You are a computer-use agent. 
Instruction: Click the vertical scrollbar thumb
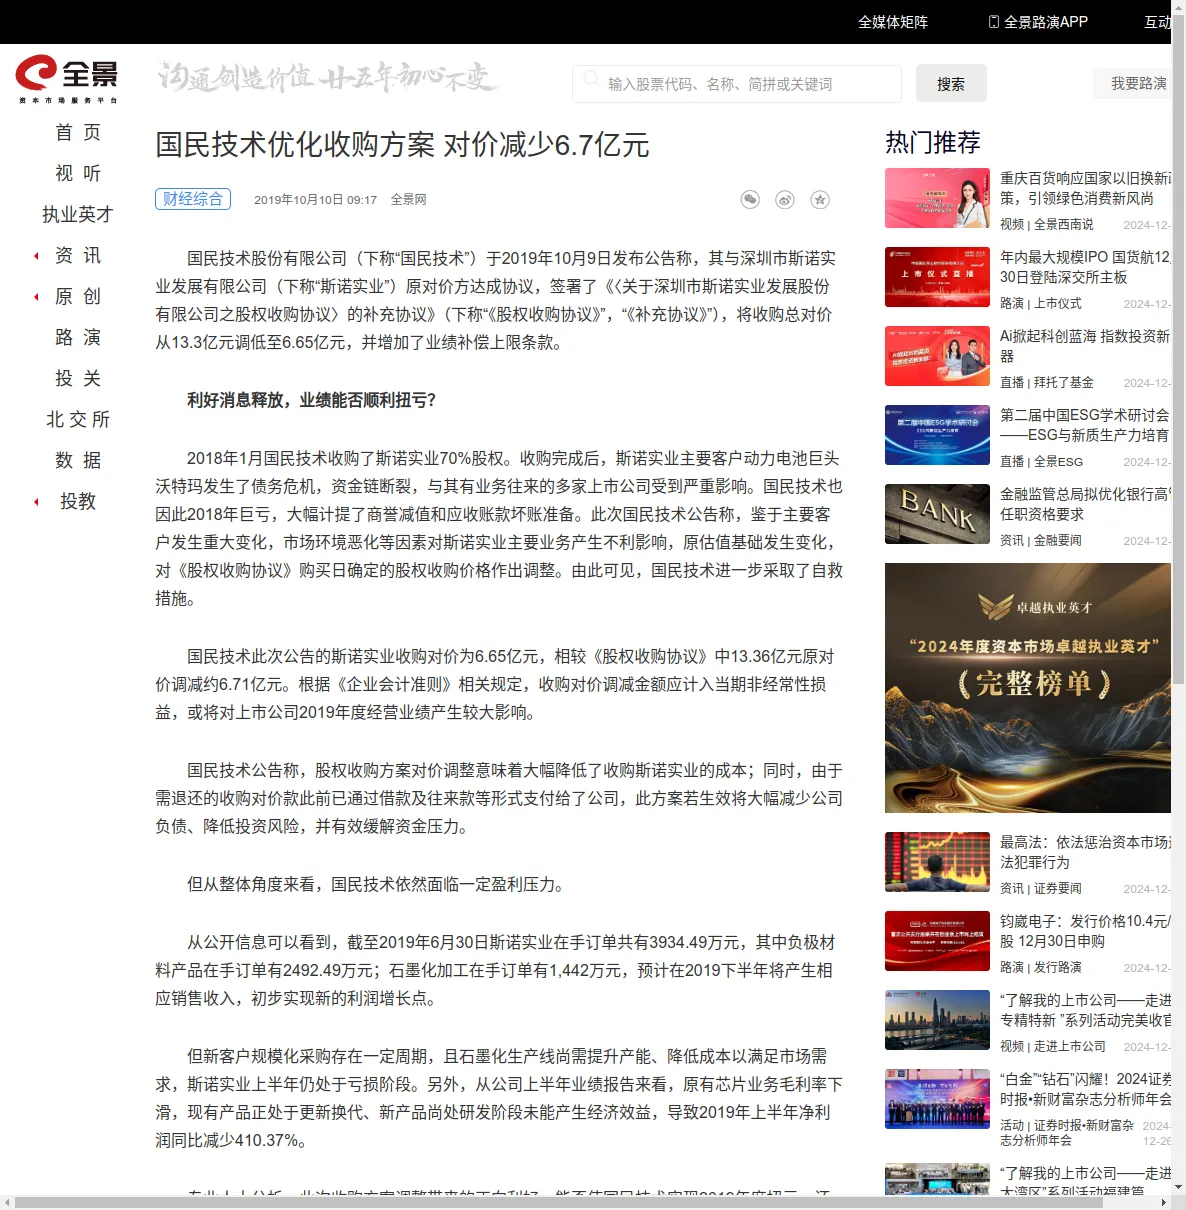click(1178, 350)
